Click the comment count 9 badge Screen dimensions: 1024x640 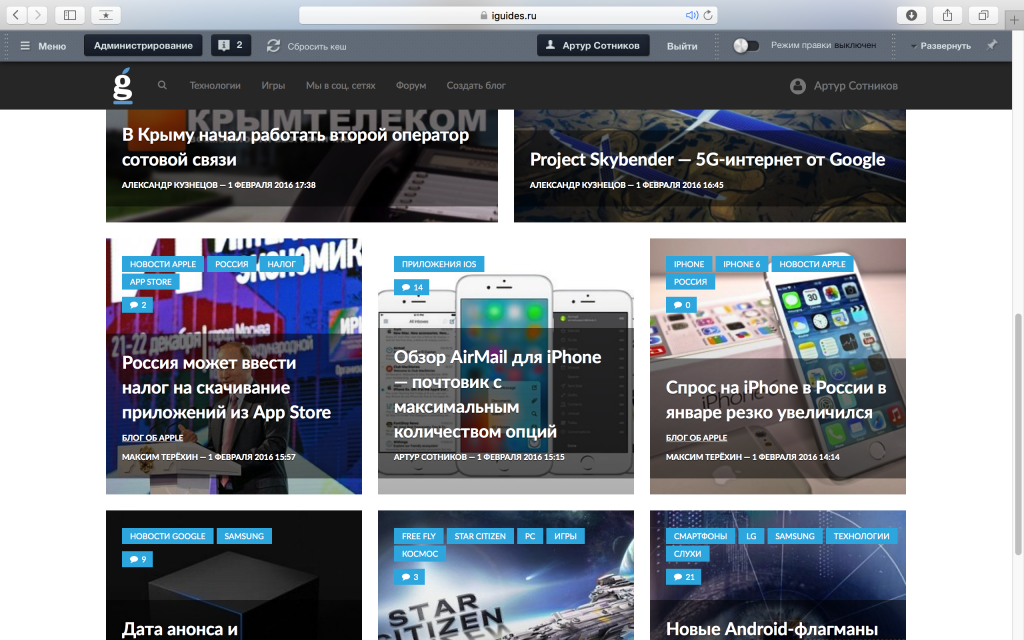(x=137, y=559)
